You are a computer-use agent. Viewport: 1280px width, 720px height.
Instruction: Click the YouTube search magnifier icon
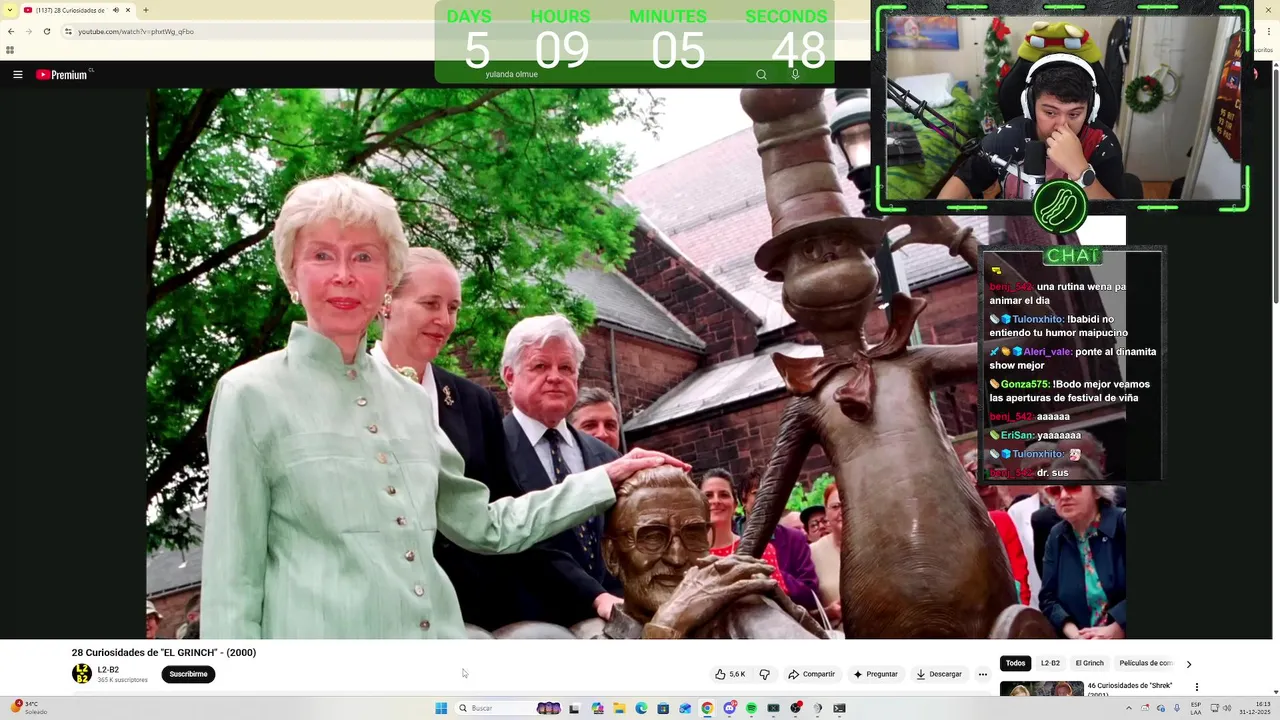(761, 74)
